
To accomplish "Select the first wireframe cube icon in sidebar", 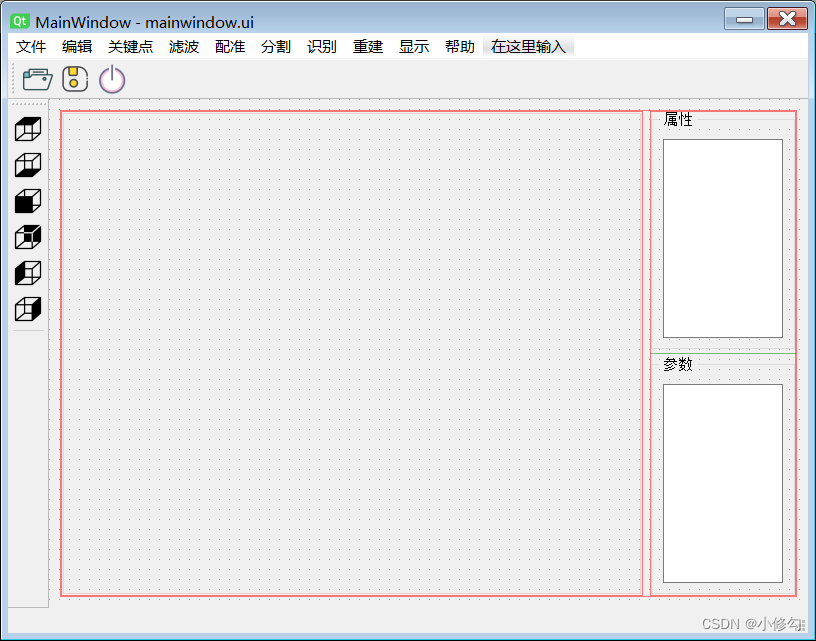I will [27, 128].
